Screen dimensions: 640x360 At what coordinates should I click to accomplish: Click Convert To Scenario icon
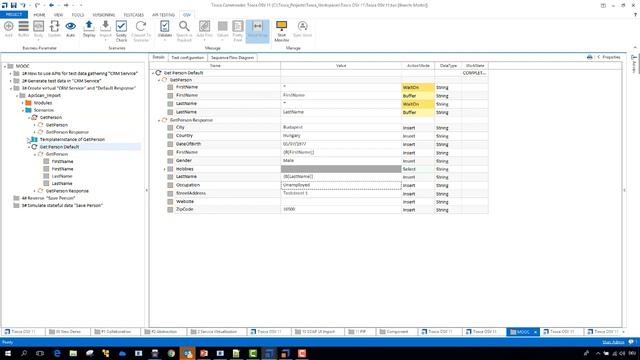click(141, 27)
